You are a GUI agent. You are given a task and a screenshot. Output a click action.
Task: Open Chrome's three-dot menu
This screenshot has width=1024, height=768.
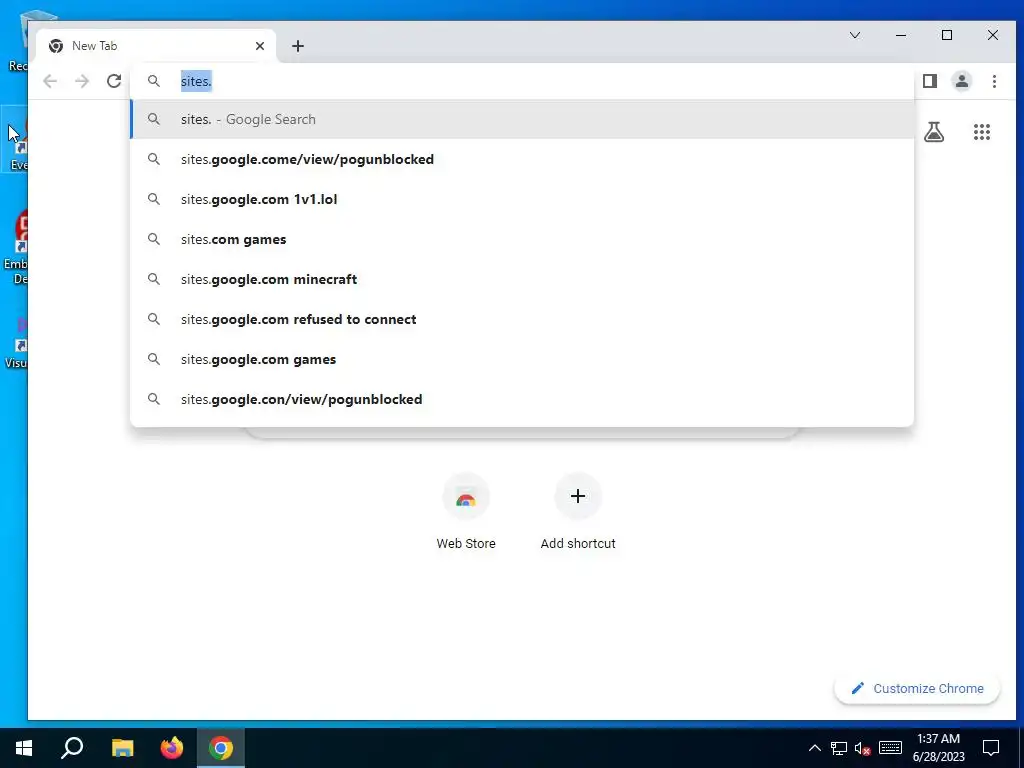994,81
